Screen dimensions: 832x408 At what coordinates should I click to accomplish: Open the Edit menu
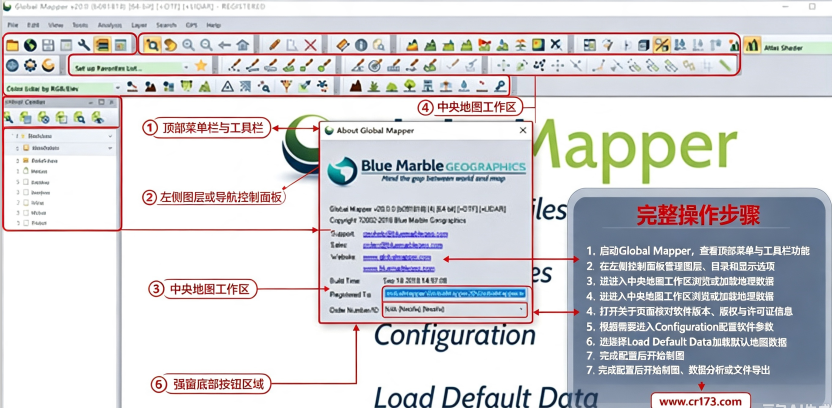(33, 25)
